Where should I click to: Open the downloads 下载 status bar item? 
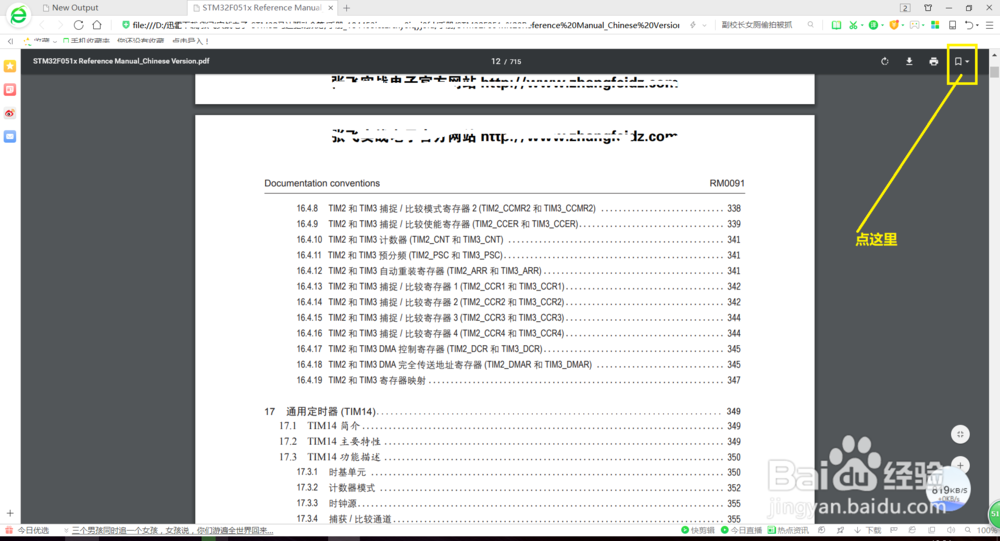tap(868, 530)
